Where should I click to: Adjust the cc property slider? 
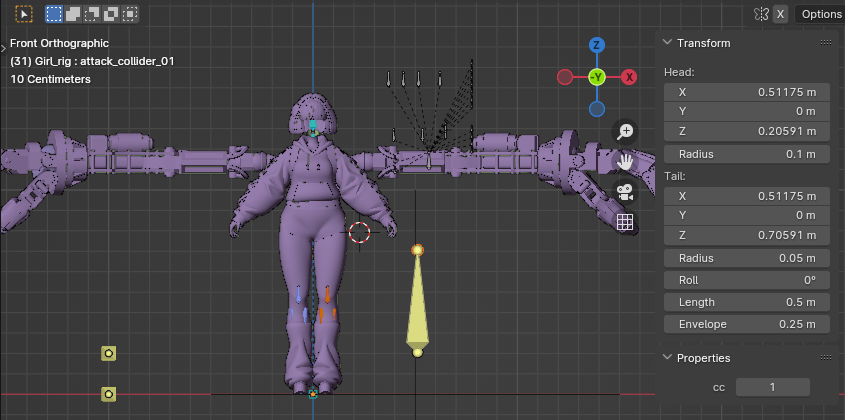[x=772, y=387]
